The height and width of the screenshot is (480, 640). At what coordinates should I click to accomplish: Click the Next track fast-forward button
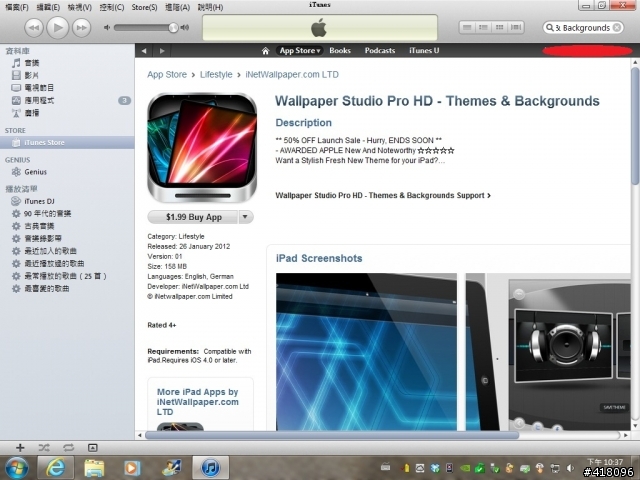(x=81, y=28)
